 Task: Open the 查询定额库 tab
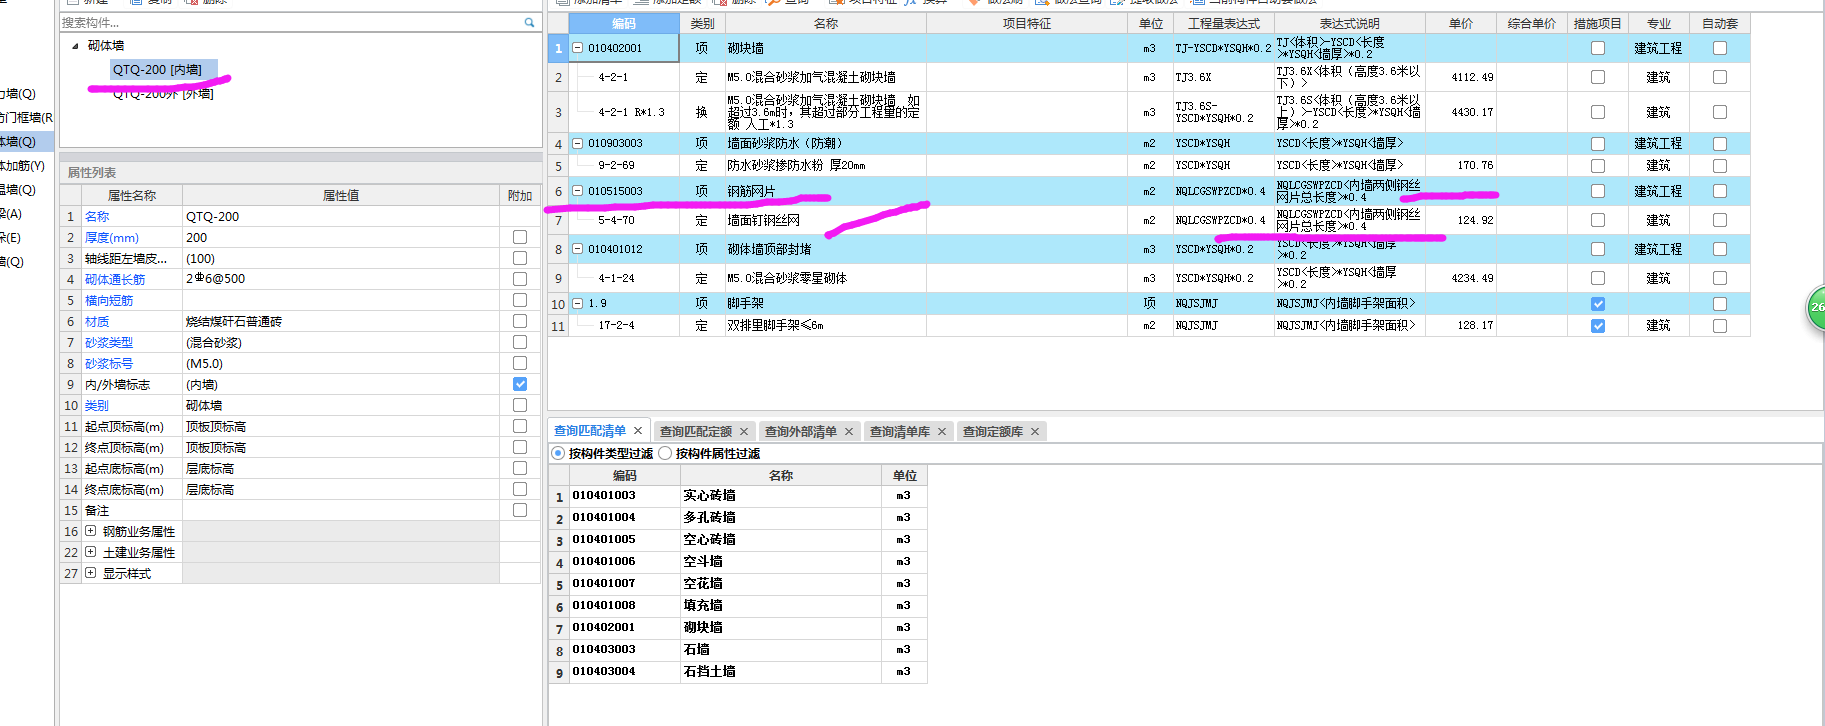pos(993,432)
